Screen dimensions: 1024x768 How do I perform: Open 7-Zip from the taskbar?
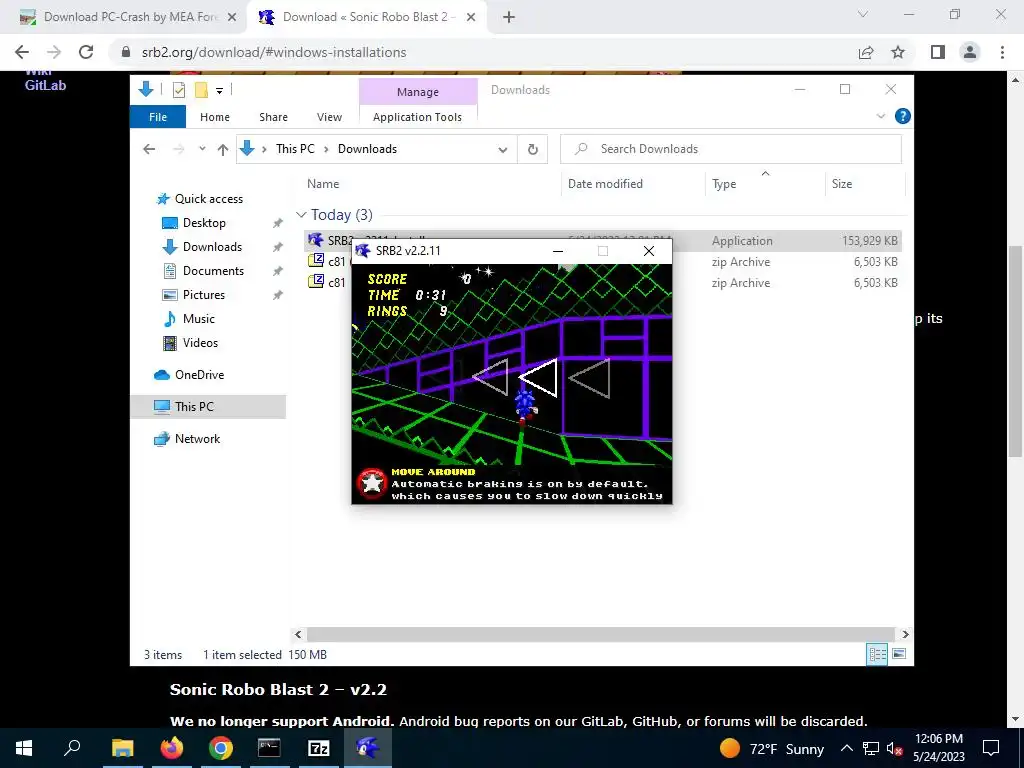click(319, 748)
